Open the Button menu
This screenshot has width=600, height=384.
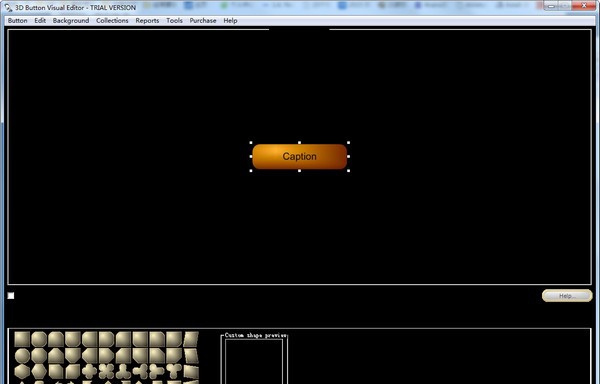[17, 21]
